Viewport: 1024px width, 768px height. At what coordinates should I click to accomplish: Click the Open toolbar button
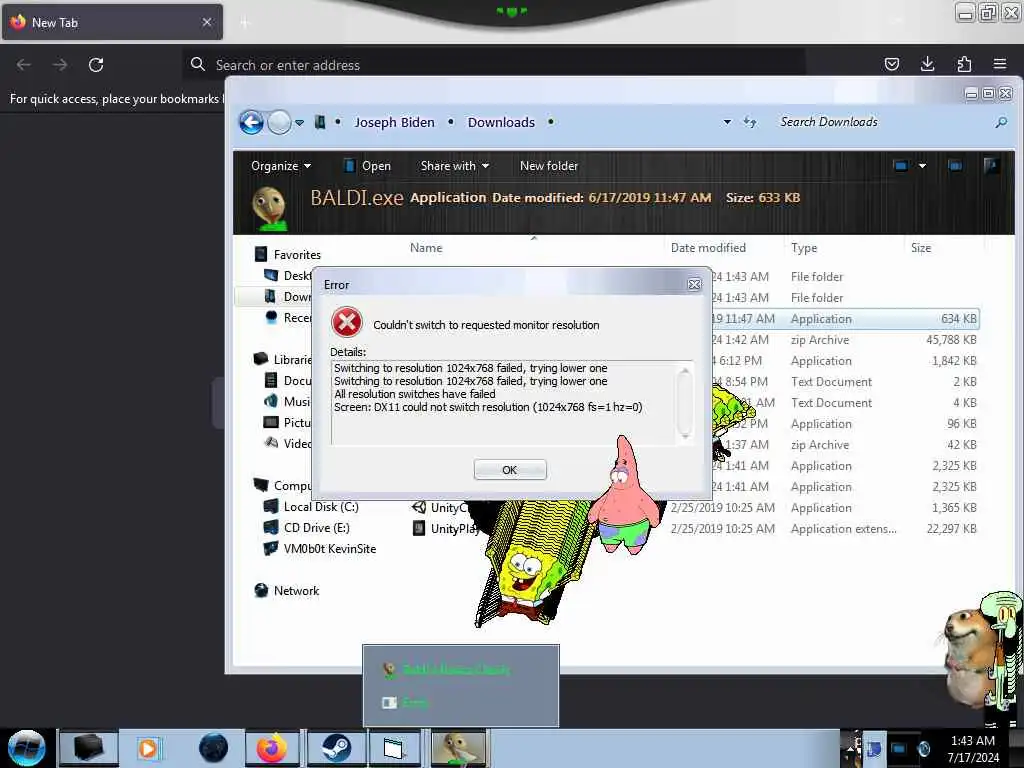pyautogui.click(x=368, y=166)
